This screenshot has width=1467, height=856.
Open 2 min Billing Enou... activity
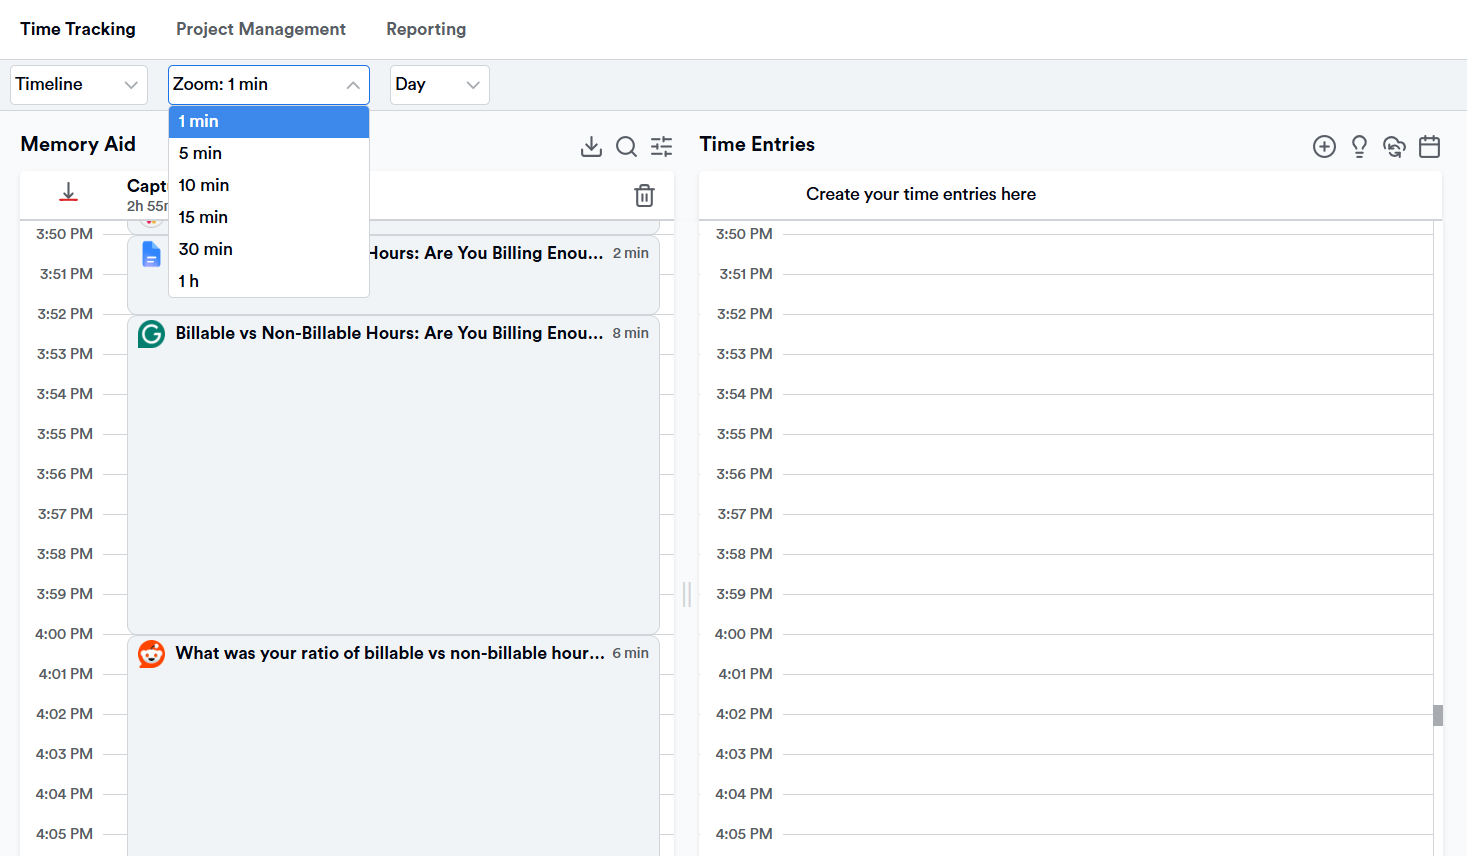[393, 275]
